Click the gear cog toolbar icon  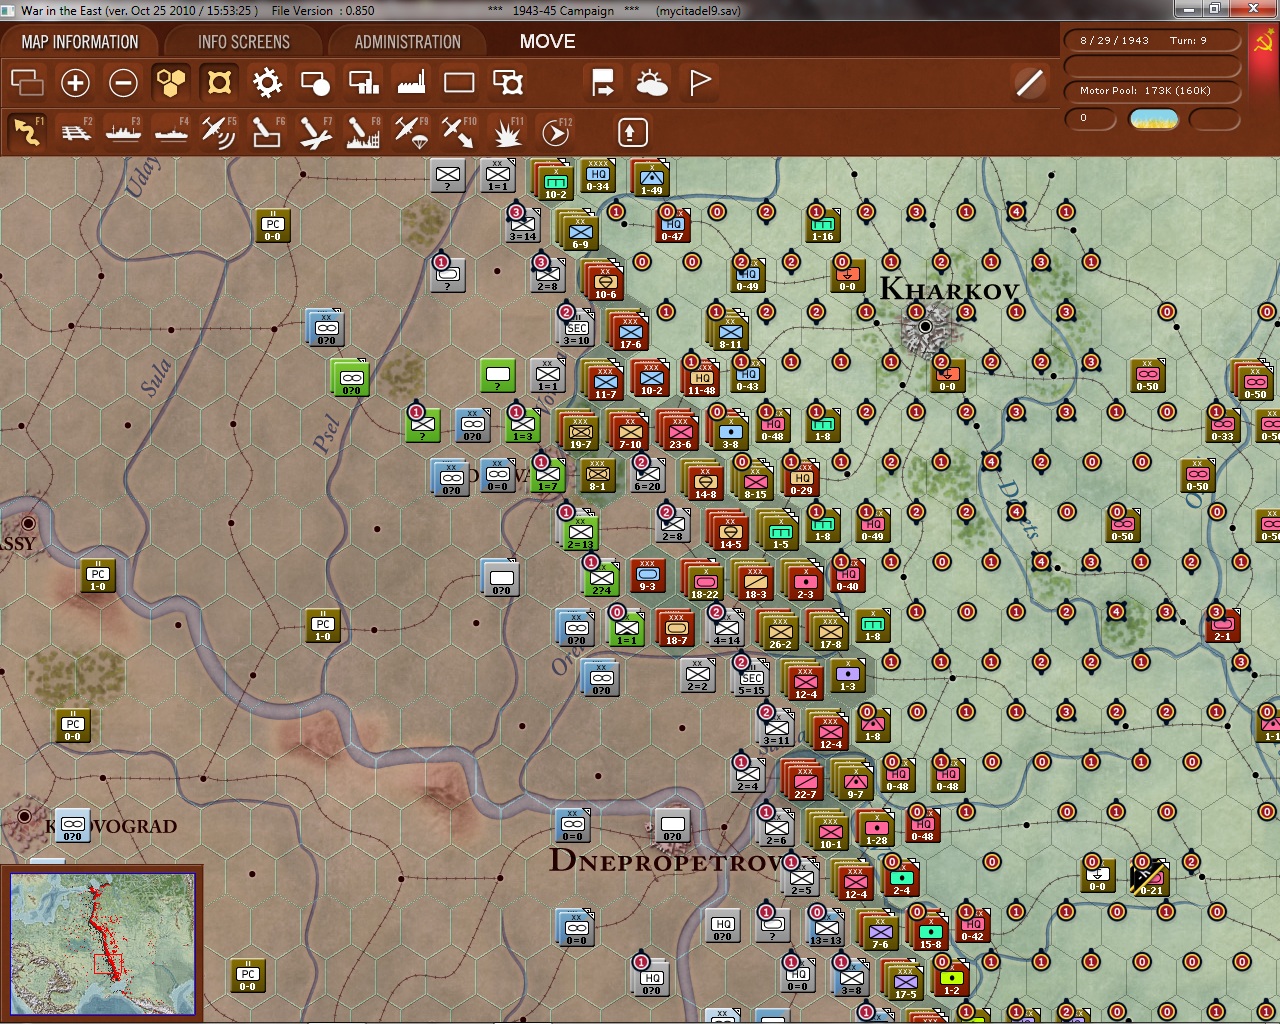pos(267,83)
